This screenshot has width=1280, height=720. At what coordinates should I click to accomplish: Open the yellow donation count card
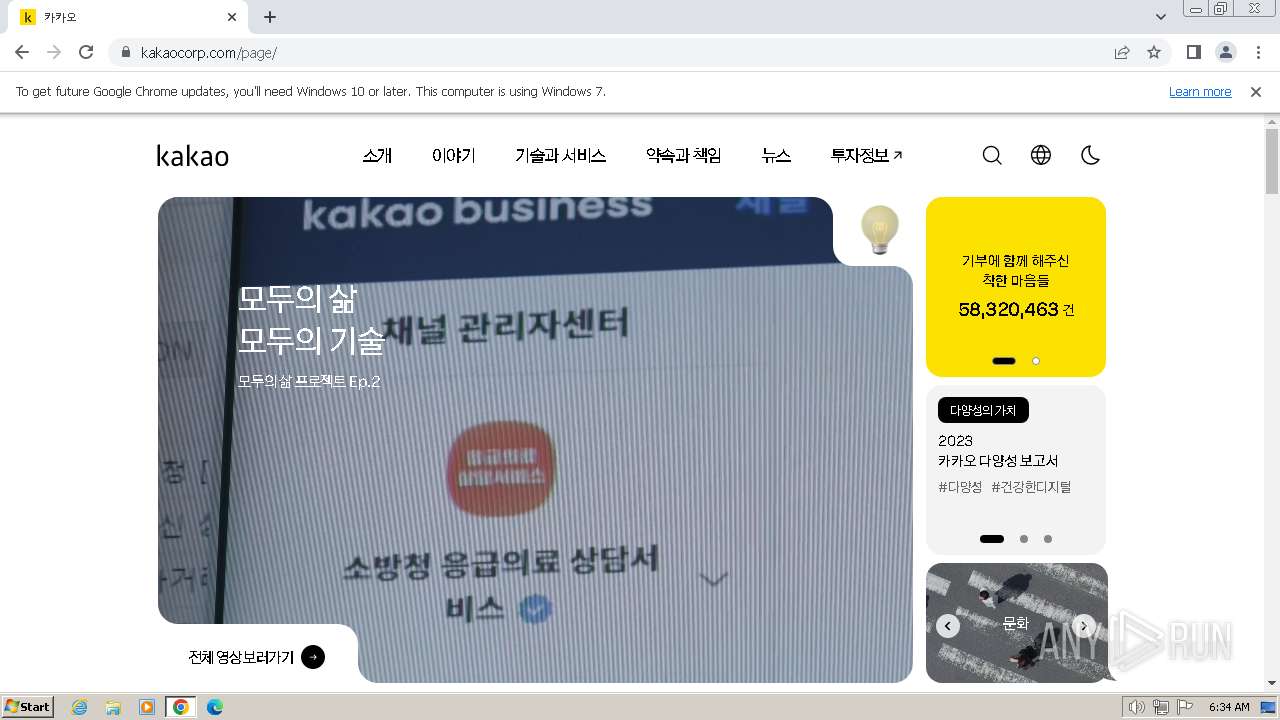(1016, 287)
